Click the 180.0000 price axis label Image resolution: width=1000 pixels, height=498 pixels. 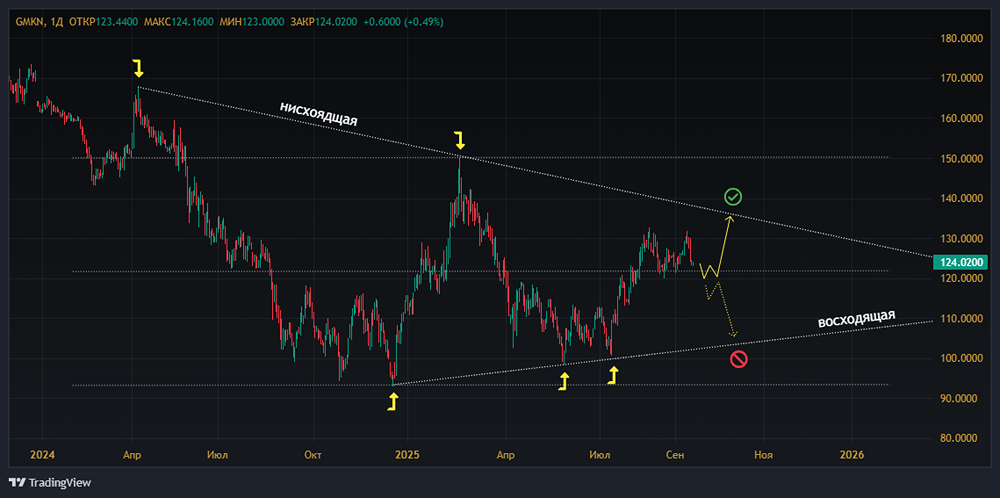[x=962, y=38]
